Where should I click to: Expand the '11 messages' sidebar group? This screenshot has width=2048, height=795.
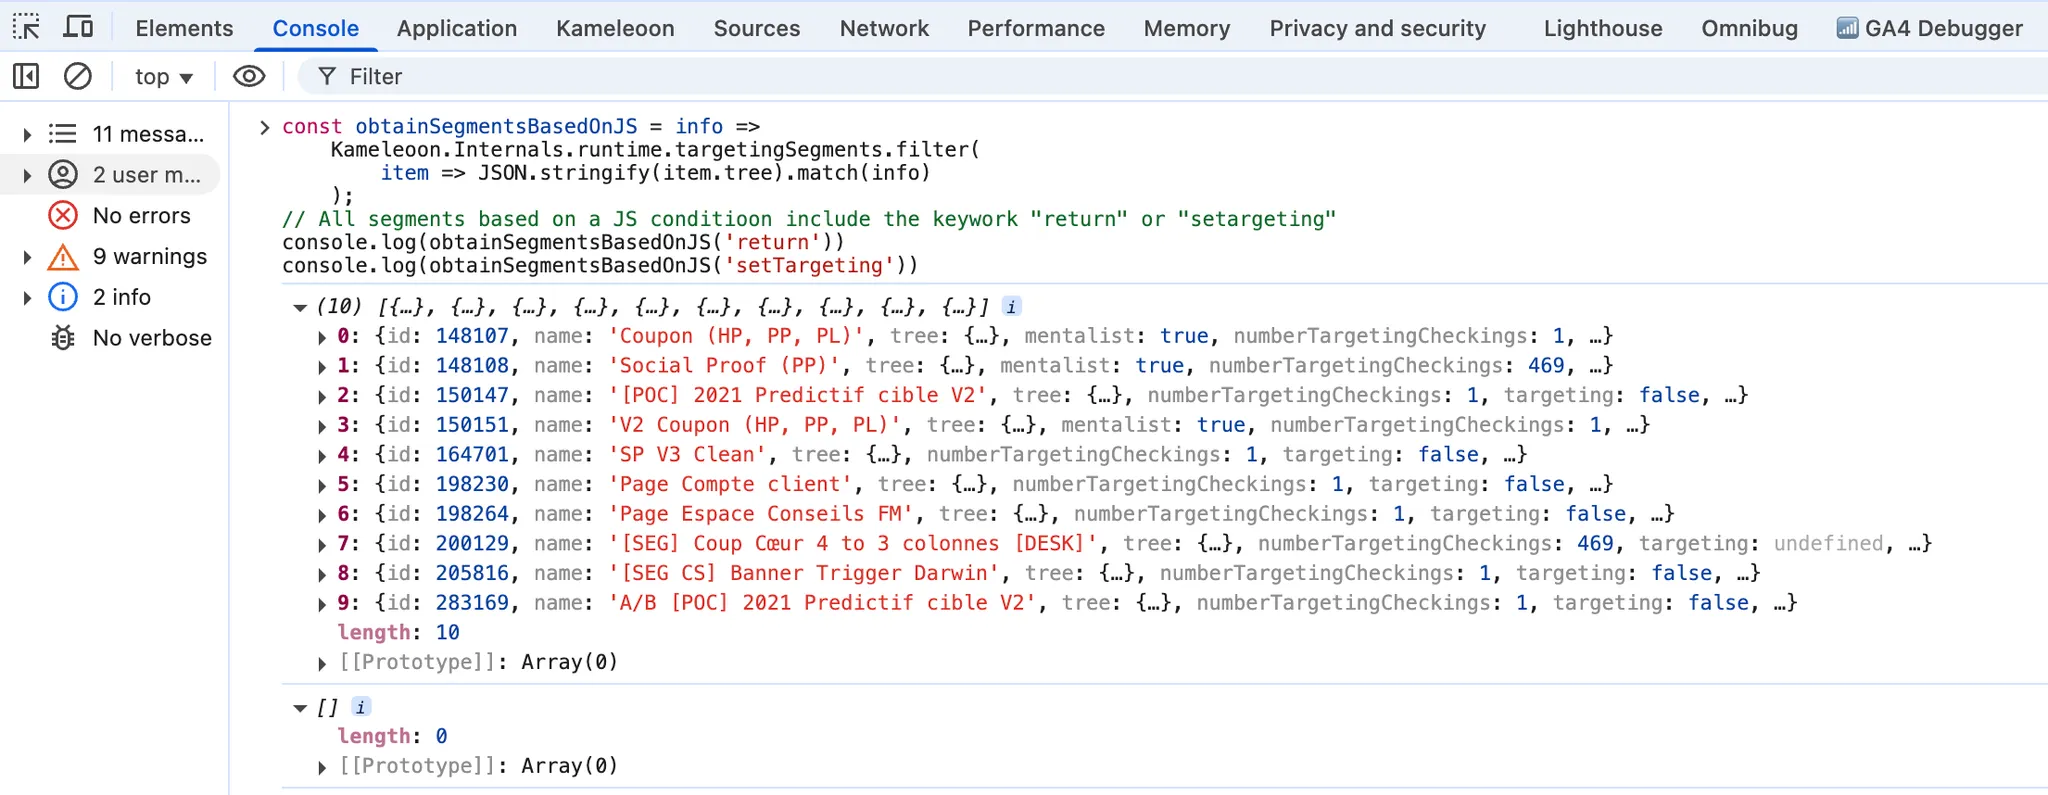27,134
